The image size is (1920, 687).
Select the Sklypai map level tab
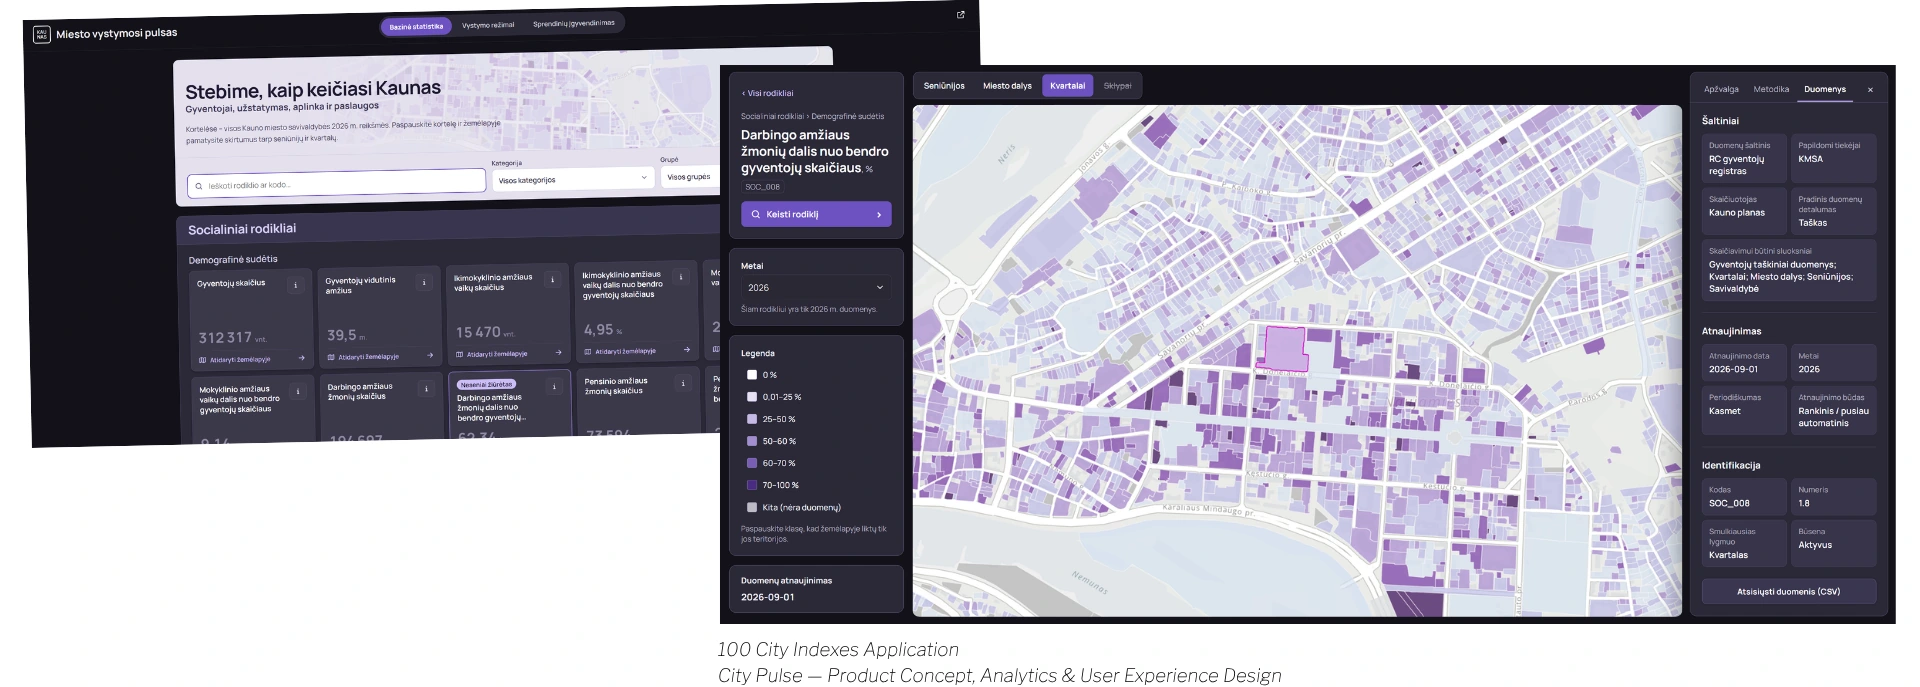click(x=1117, y=86)
